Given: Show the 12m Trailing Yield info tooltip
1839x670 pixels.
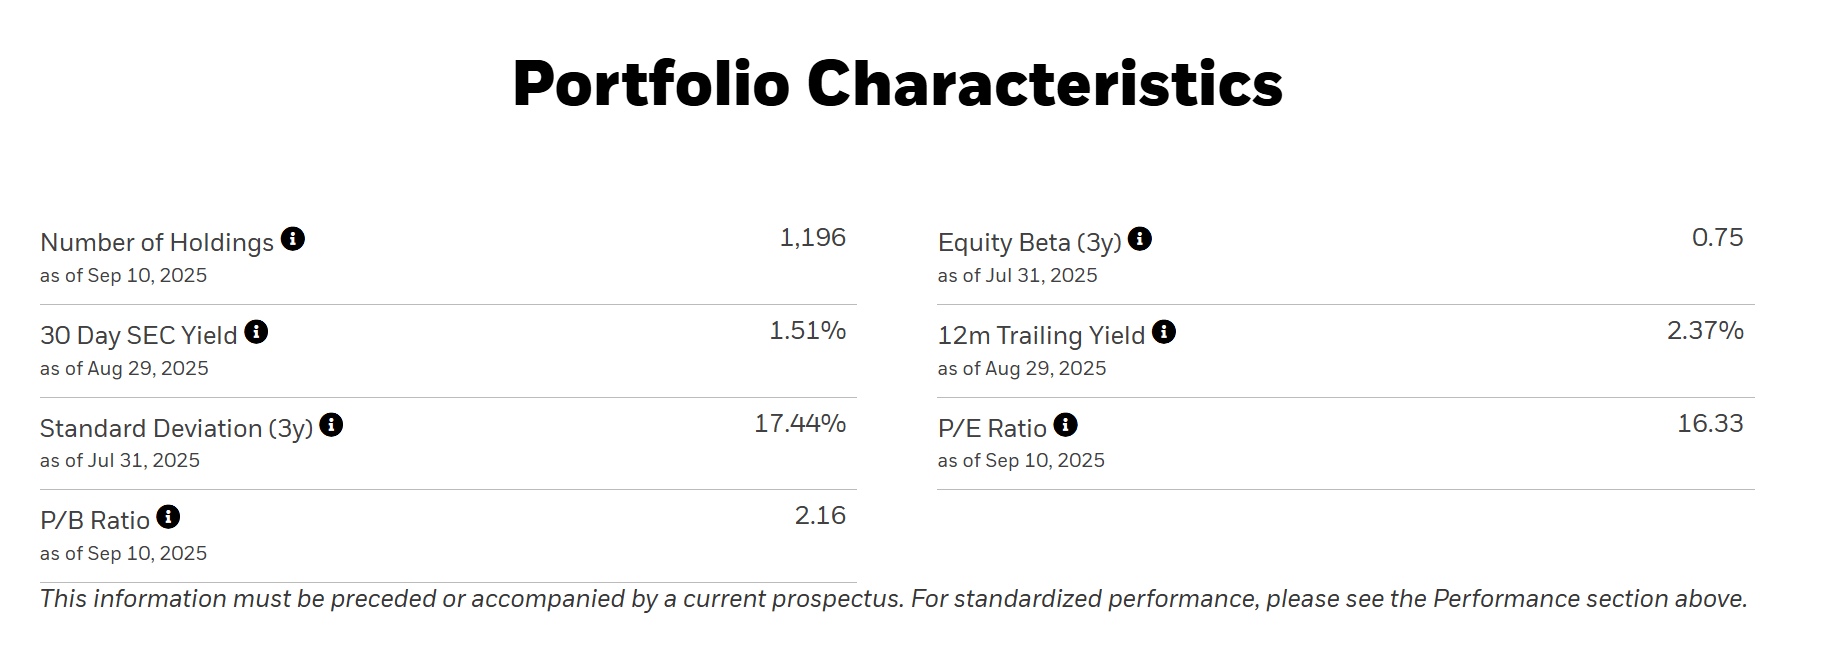Looking at the screenshot, I should (x=1164, y=332).
